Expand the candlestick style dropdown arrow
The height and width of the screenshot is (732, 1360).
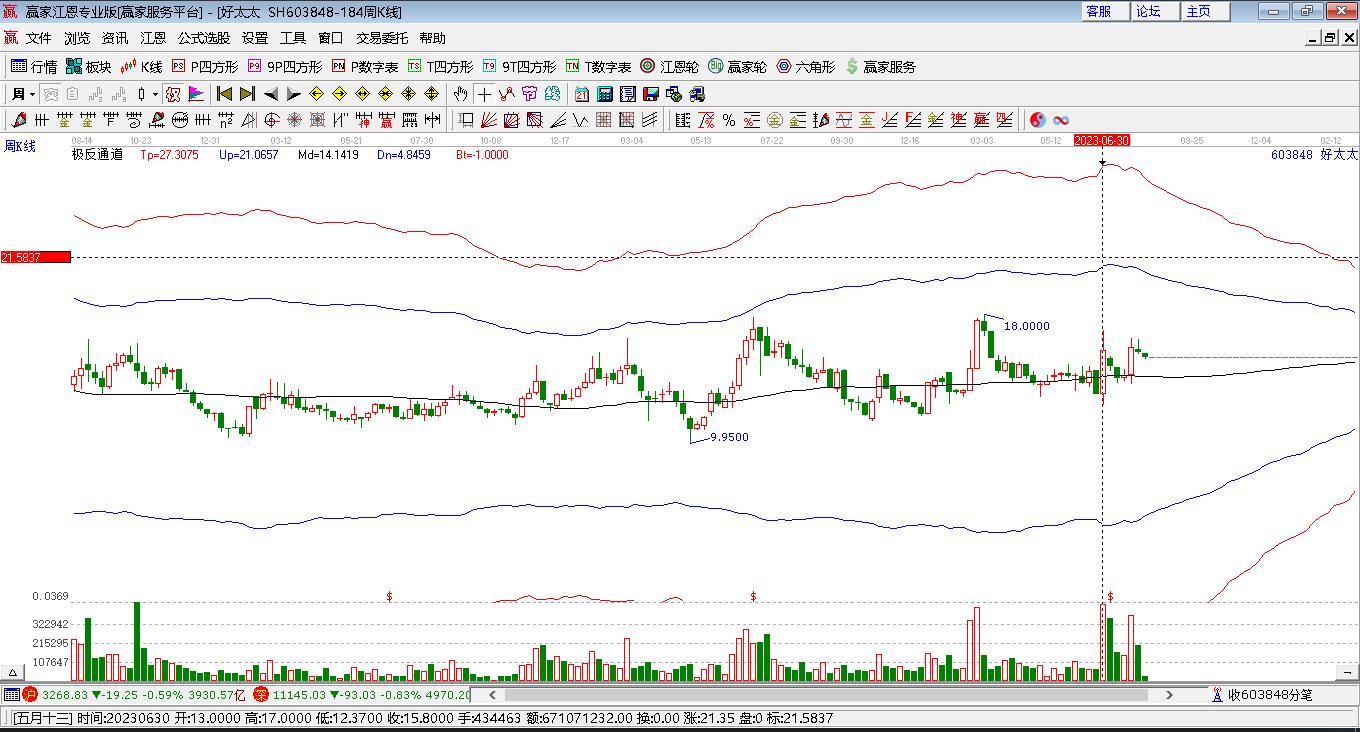coord(155,94)
